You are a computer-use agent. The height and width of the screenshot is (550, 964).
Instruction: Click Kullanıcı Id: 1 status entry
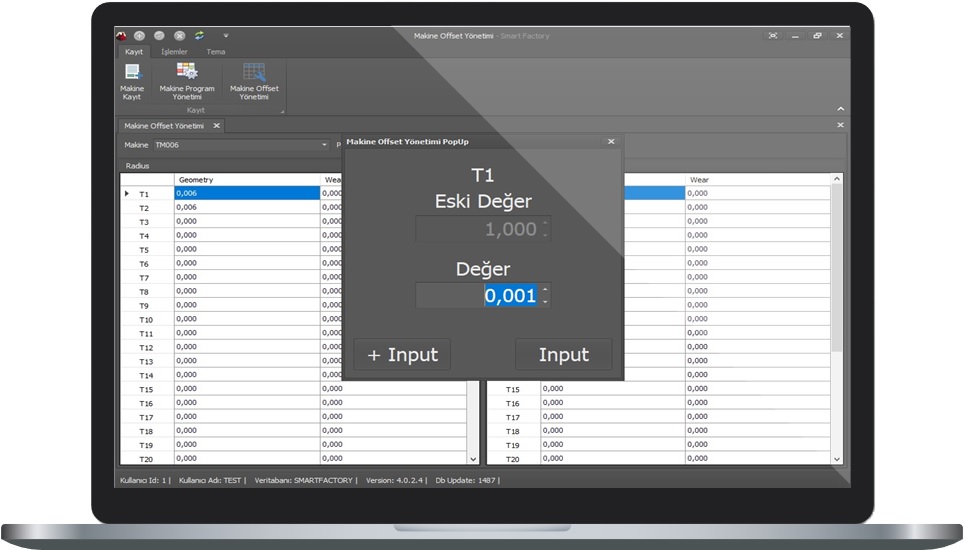pos(143,481)
